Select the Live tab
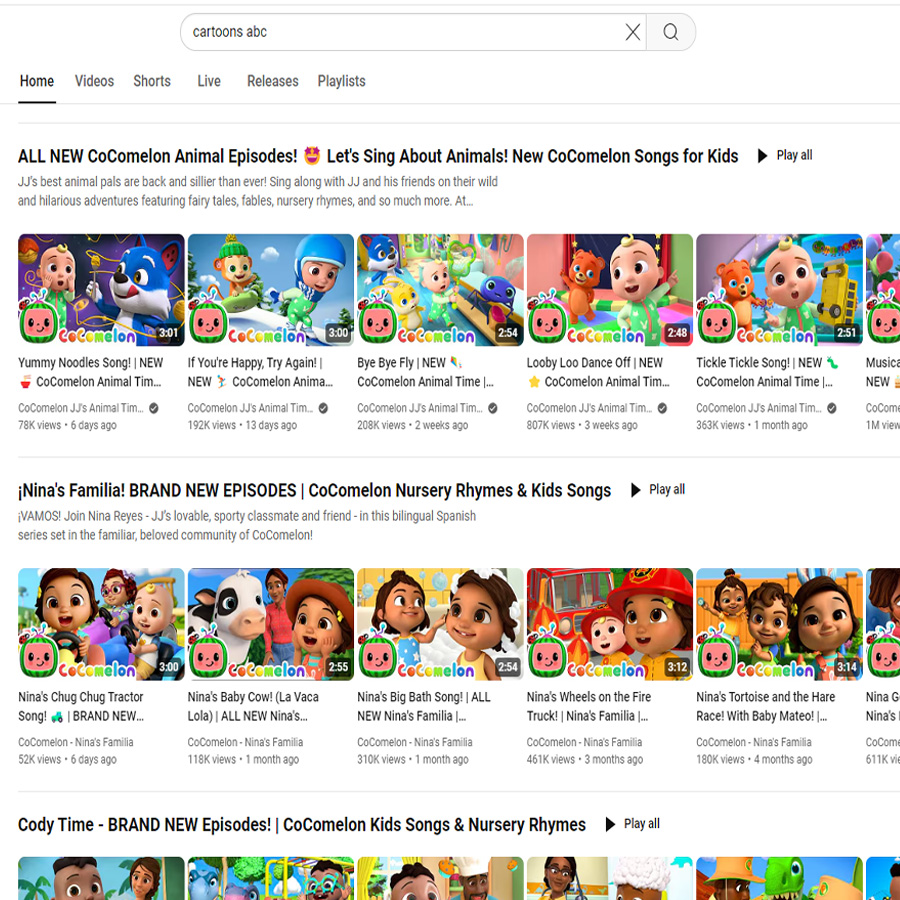The height and width of the screenshot is (900, 900). [209, 81]
